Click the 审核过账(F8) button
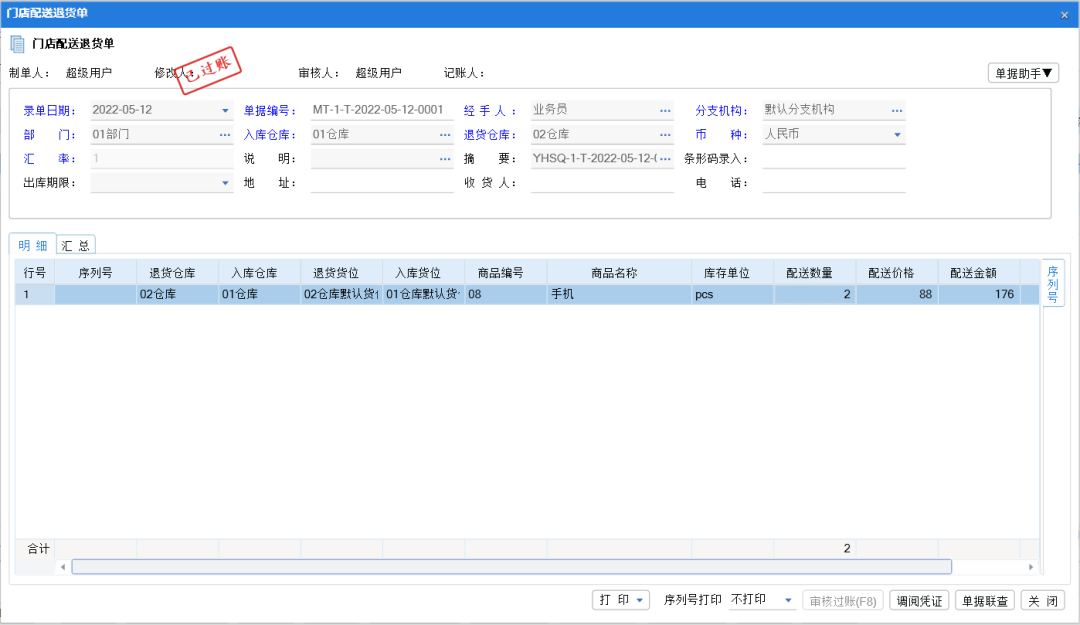Viewport: 1080px width, 625px height. (x=842, y=600)
